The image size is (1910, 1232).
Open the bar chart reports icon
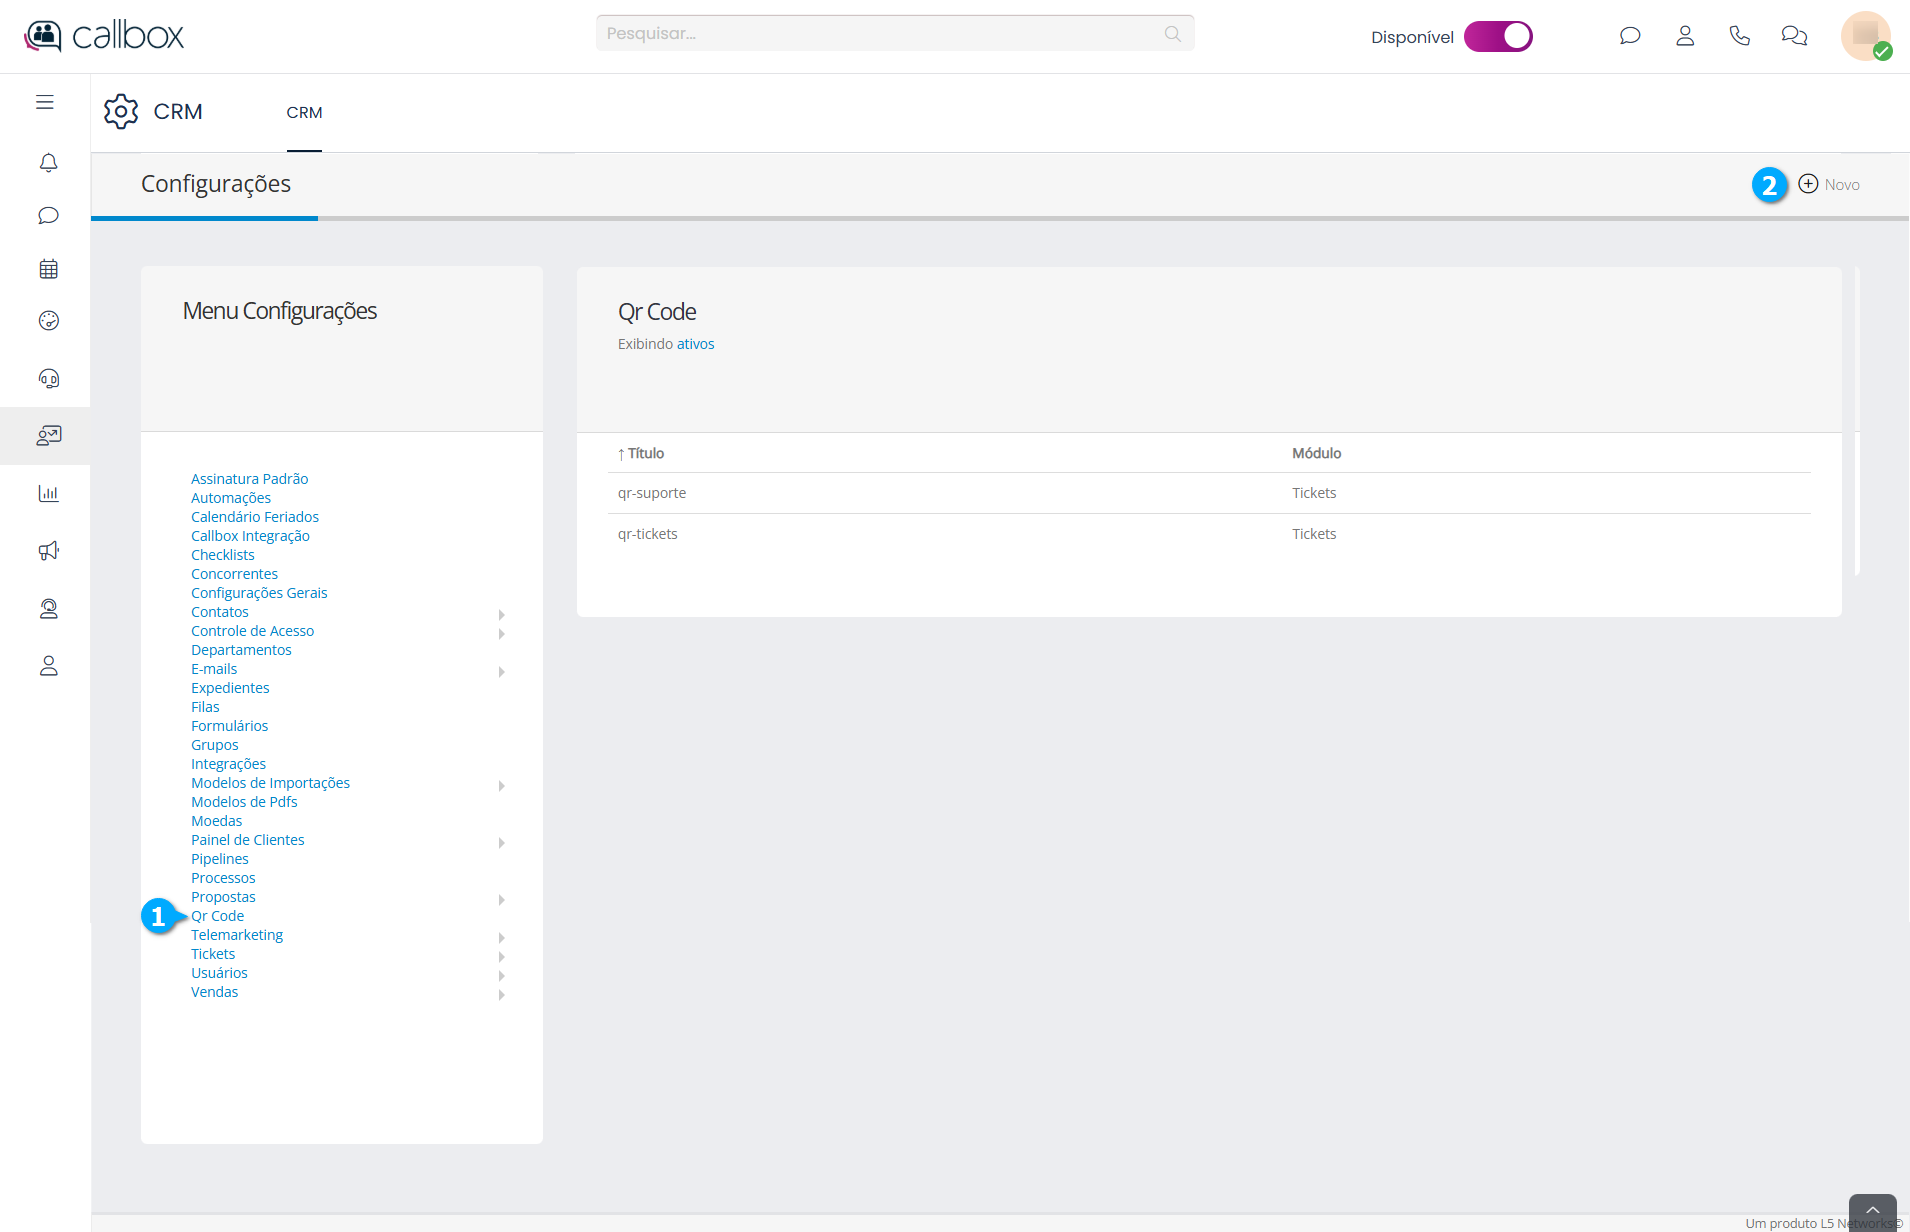coord(48,493)
